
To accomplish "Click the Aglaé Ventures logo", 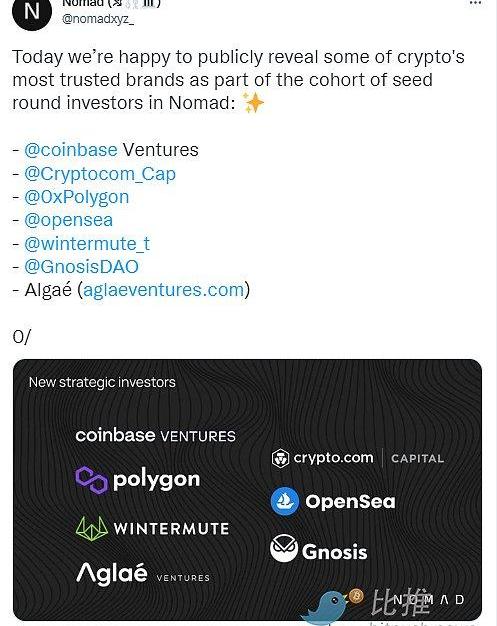I will [x=143, y=574].
